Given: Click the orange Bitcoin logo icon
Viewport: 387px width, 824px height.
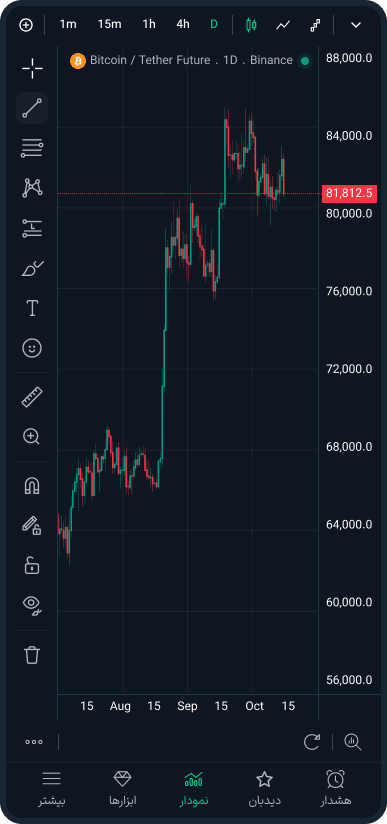Looking at the screenshot, I should [x=78, y=61].
